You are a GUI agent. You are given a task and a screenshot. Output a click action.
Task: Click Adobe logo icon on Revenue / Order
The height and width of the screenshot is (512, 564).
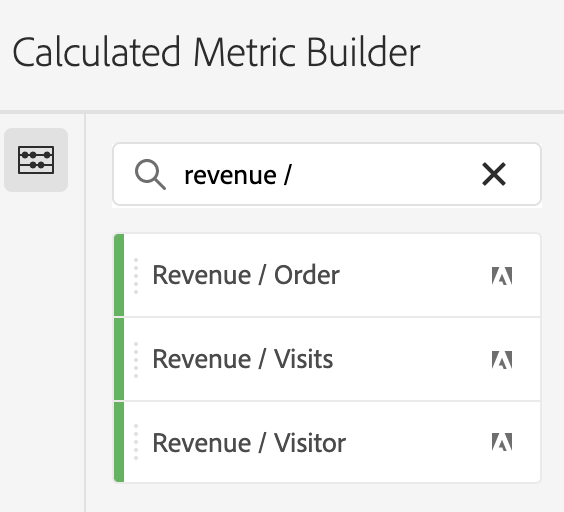(502, 276)
